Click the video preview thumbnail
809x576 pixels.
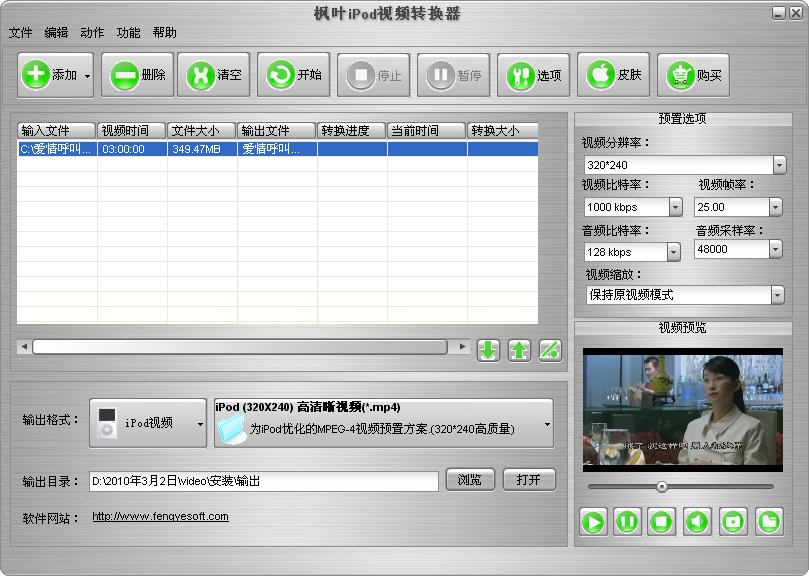[683, 410]
